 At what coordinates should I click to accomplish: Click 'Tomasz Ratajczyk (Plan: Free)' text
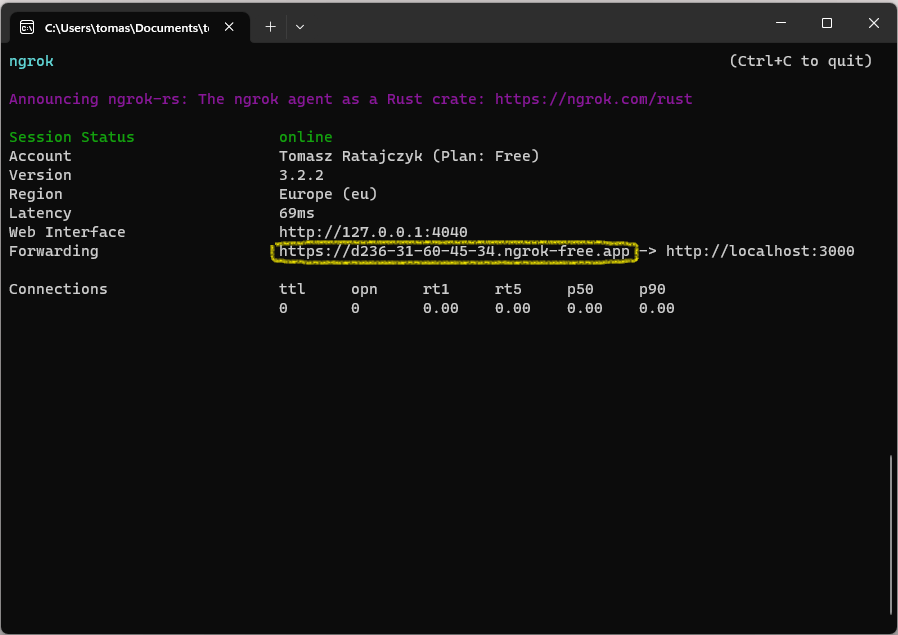tap(409, 156)
